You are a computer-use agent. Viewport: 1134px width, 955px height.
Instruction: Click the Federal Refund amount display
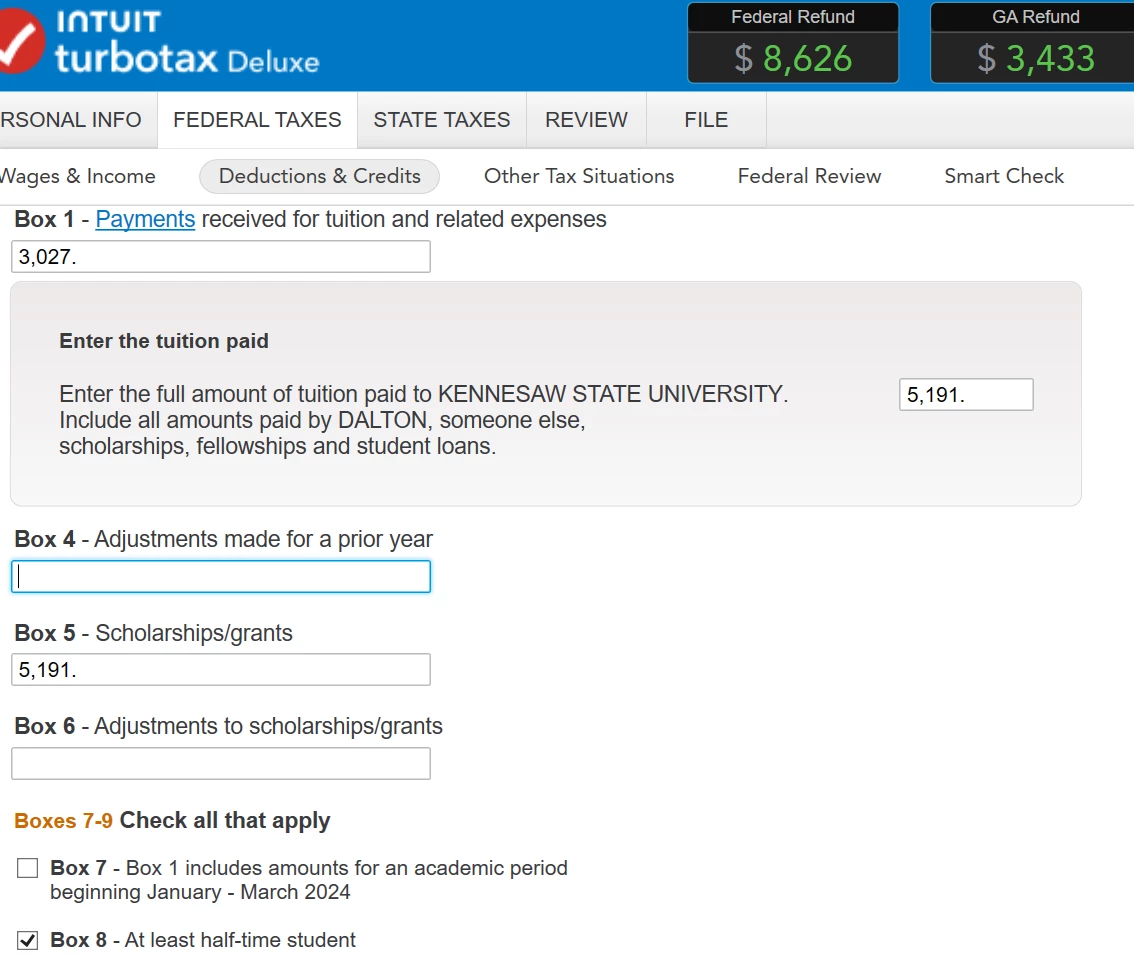point(793,58)
